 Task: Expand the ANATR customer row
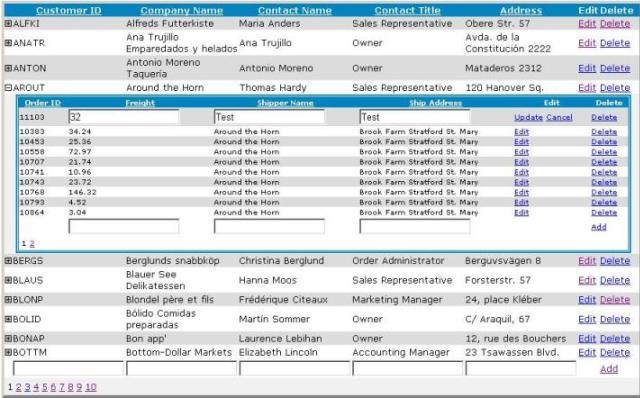[x=8, y=43]
